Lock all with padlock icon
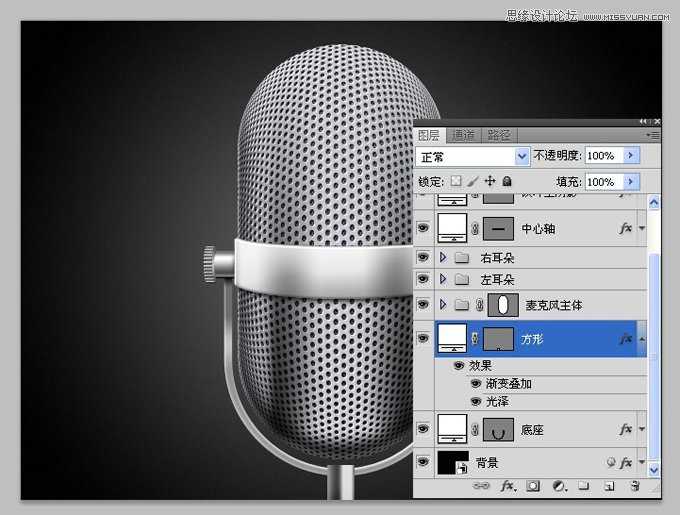 [x=507, y=181]
